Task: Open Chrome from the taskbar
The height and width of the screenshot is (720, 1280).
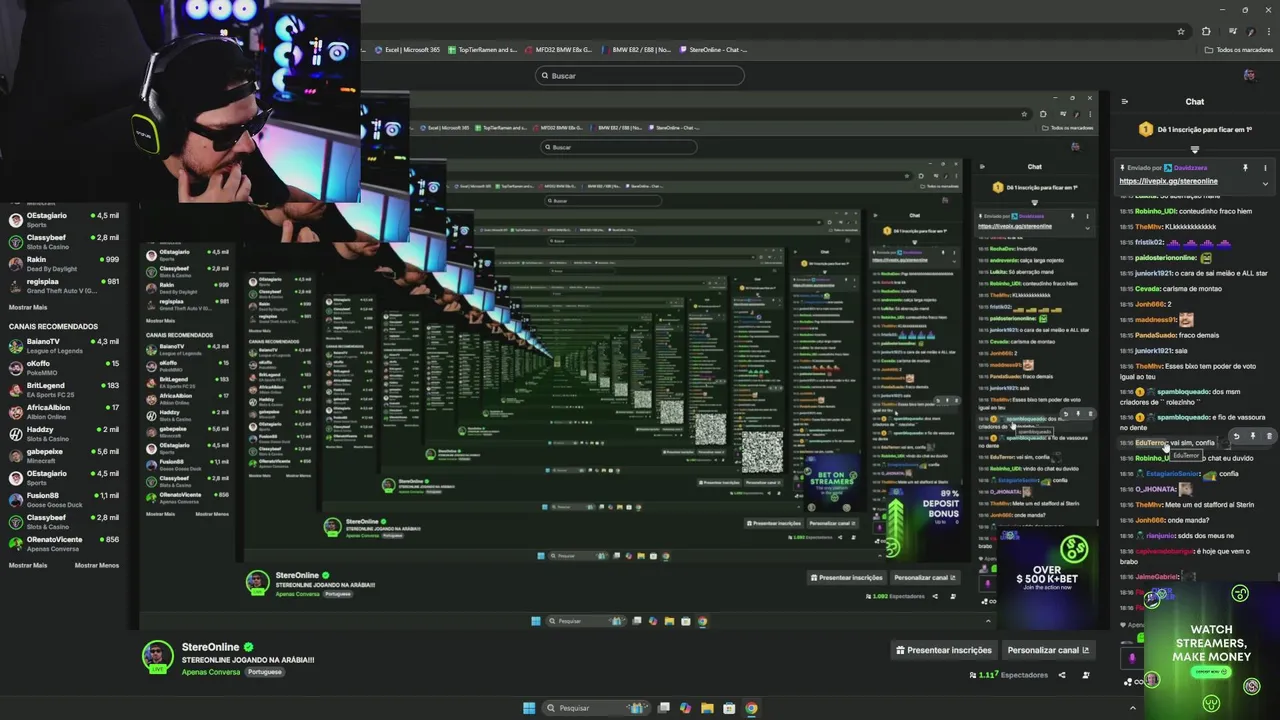Action: pos(751,708)
